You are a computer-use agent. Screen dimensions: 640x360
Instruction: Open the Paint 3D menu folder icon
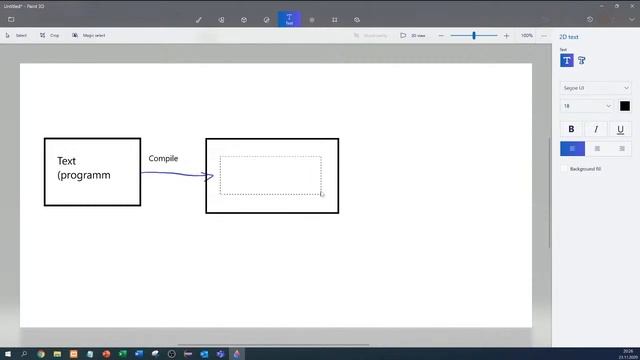coord(11,19)
